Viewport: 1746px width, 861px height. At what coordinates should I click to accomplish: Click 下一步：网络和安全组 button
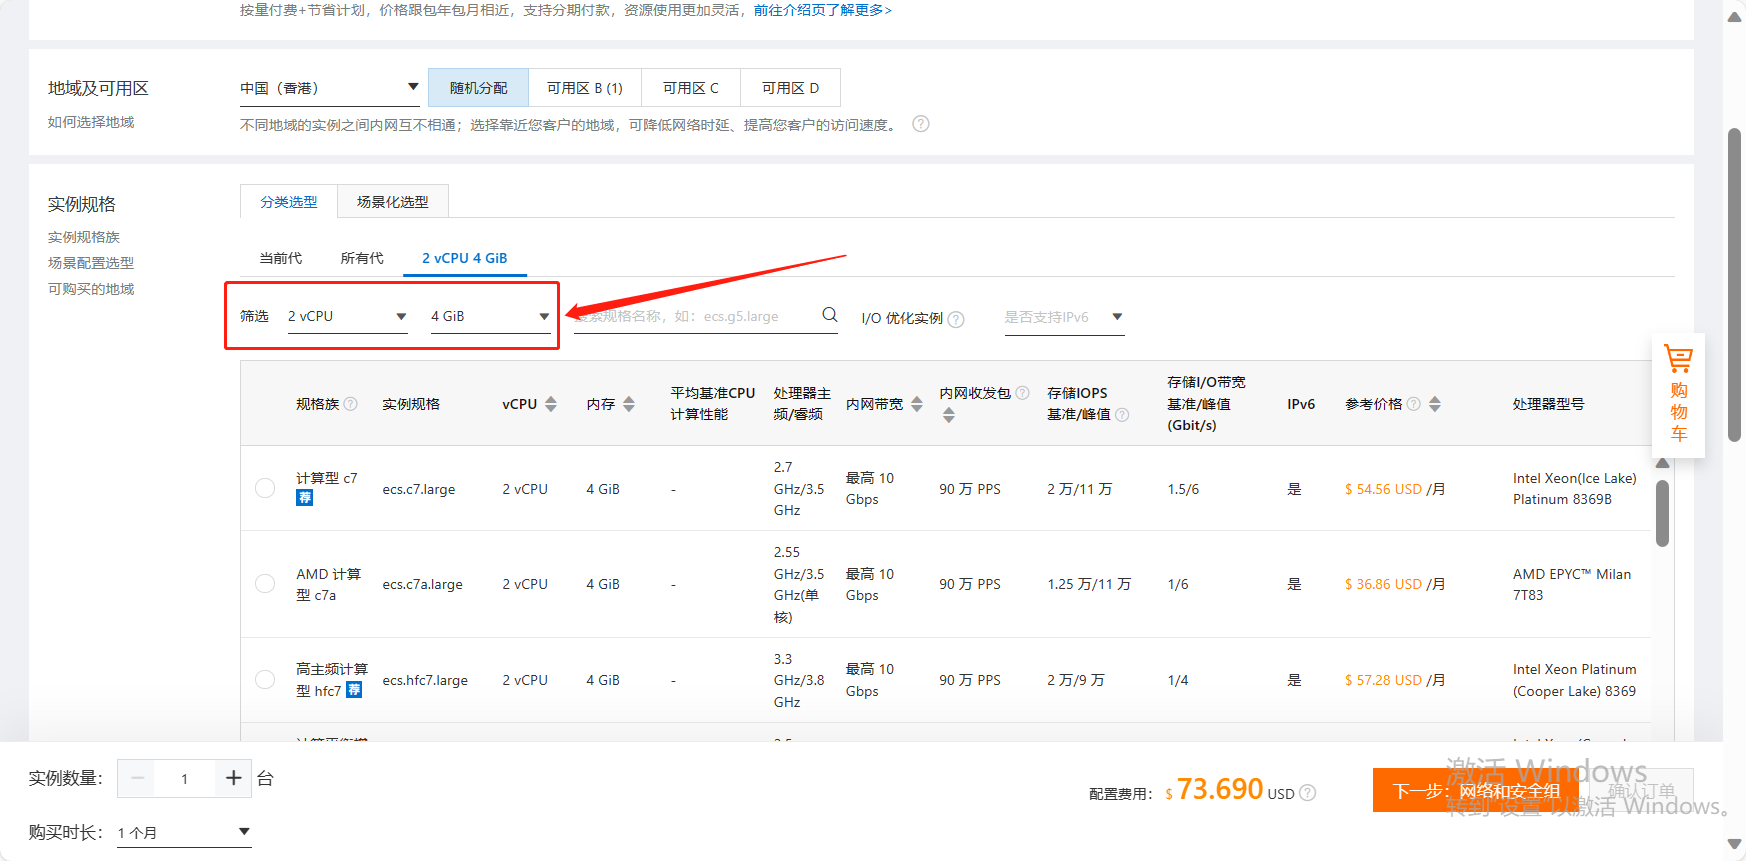point(1476,790)
